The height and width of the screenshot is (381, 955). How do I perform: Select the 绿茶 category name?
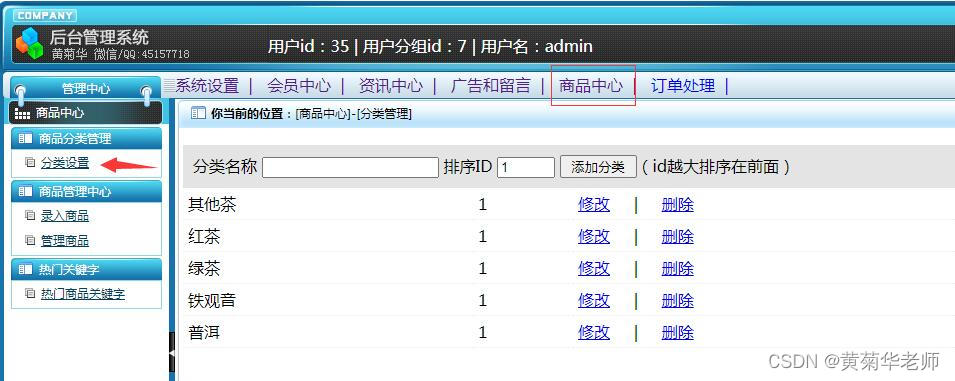coord(204,268)
